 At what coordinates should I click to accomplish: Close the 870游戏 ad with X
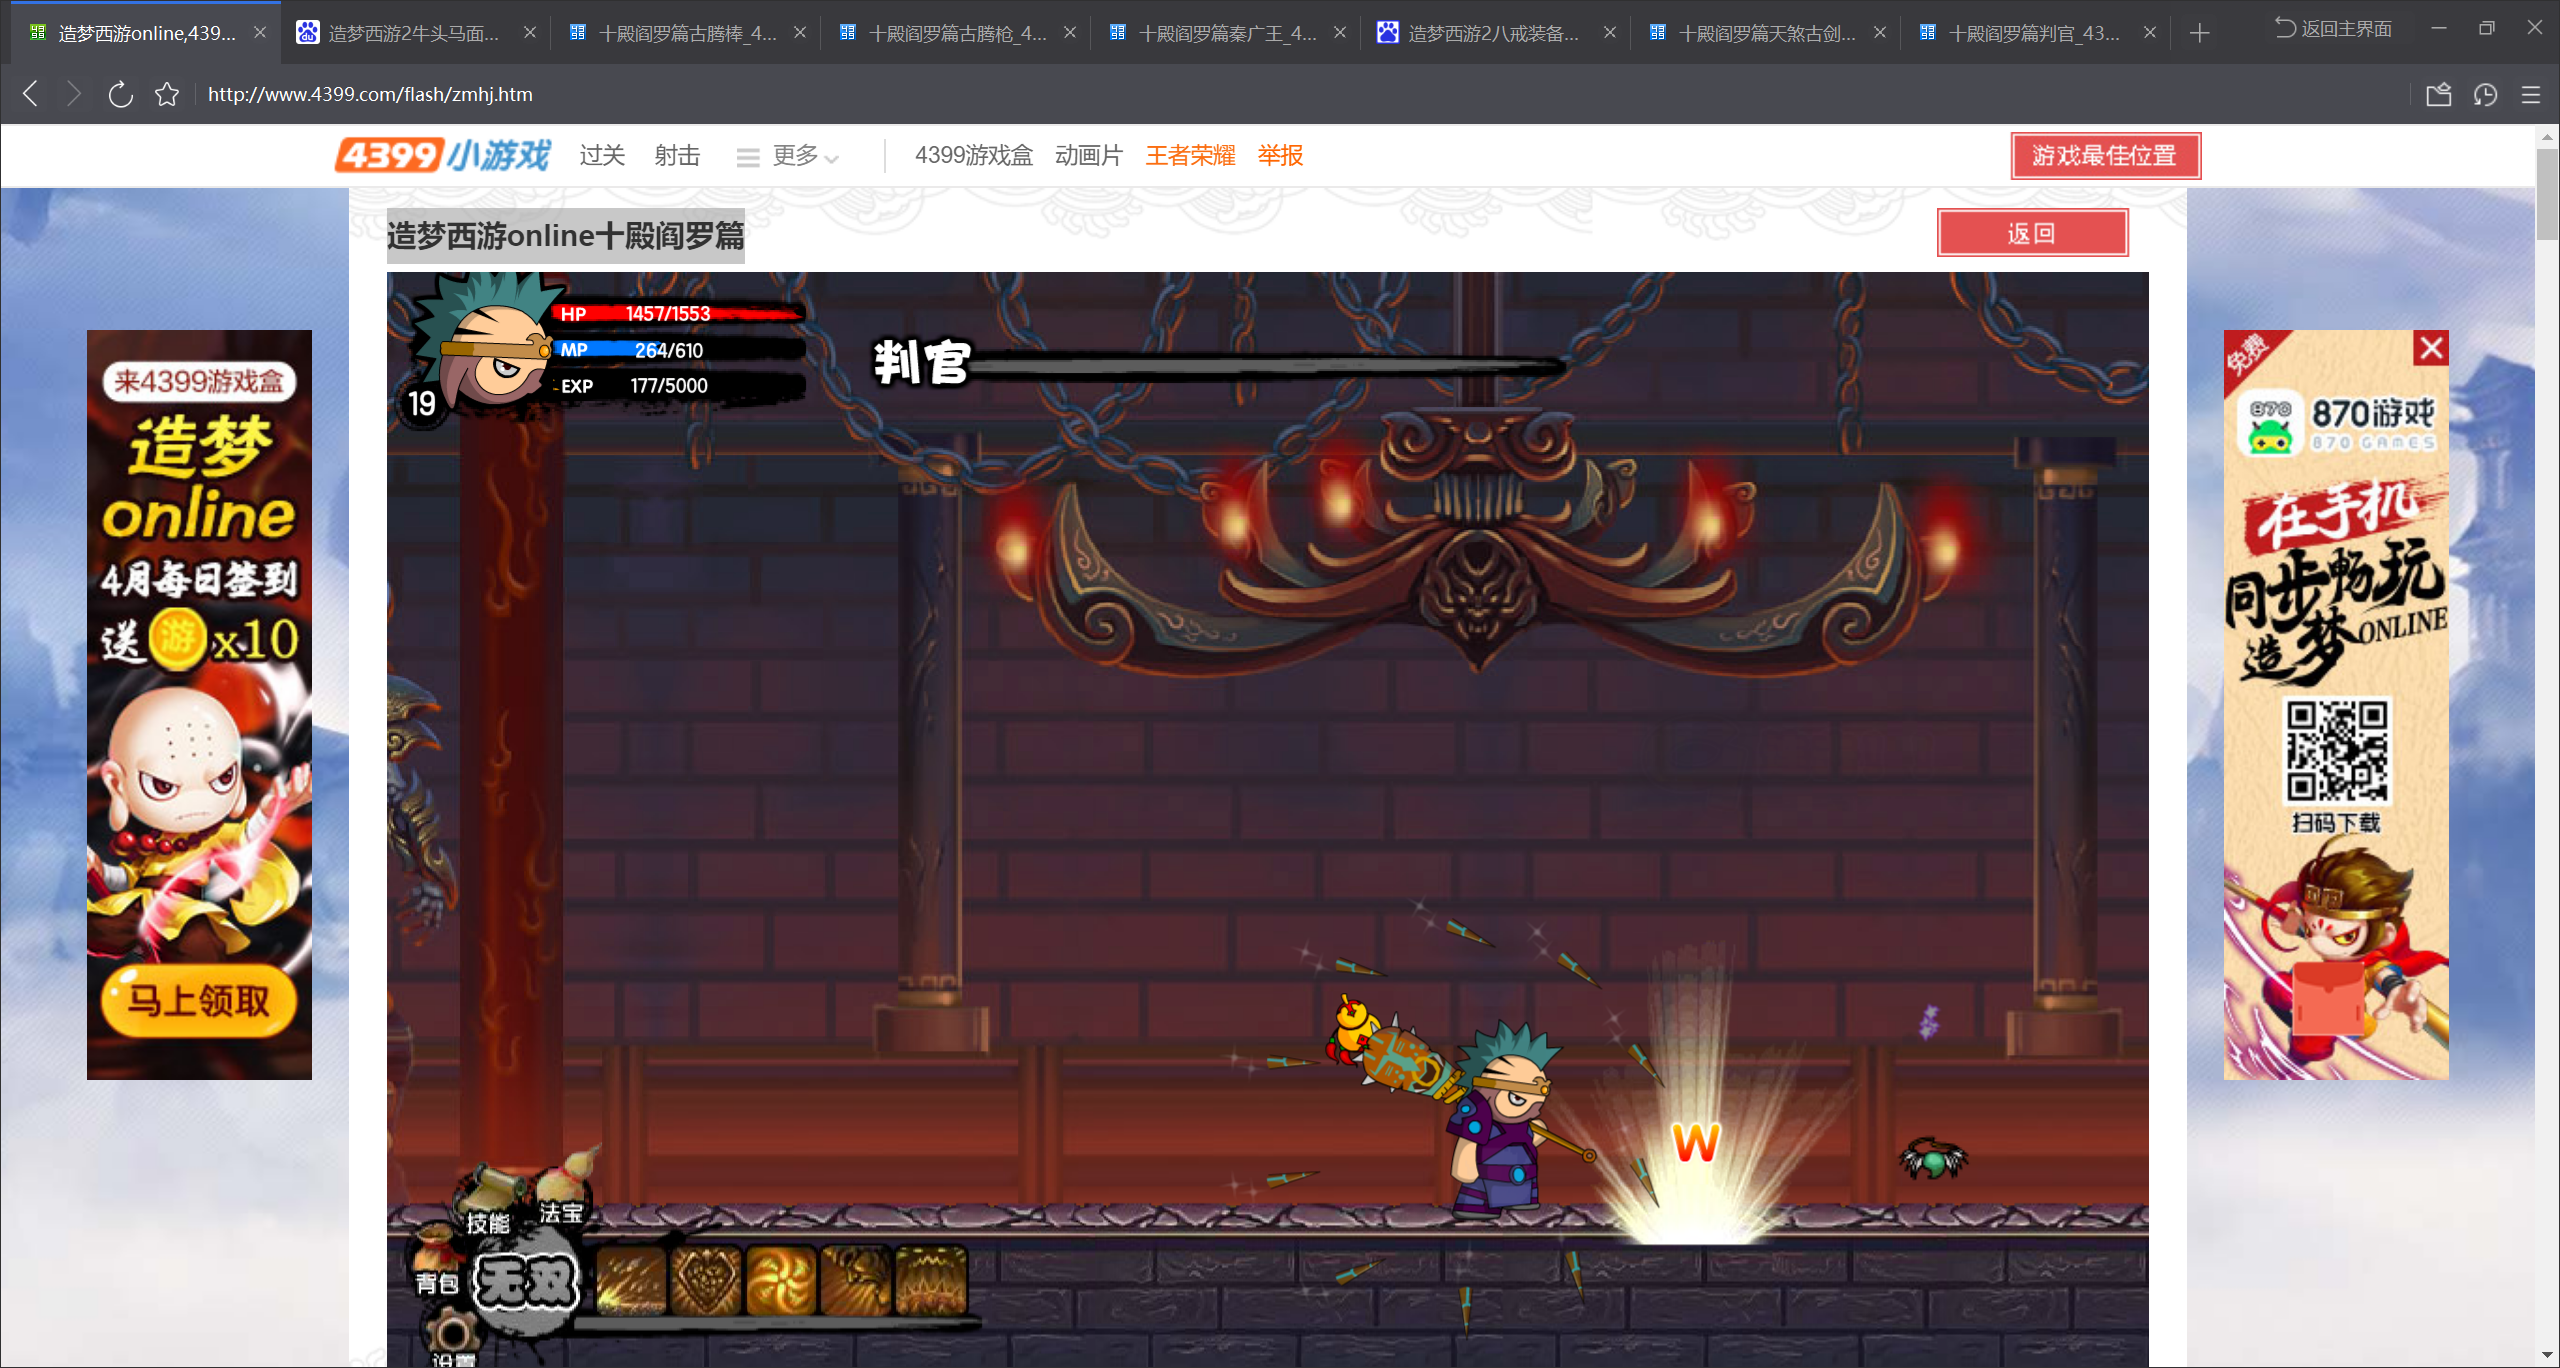coord(2431,348)
